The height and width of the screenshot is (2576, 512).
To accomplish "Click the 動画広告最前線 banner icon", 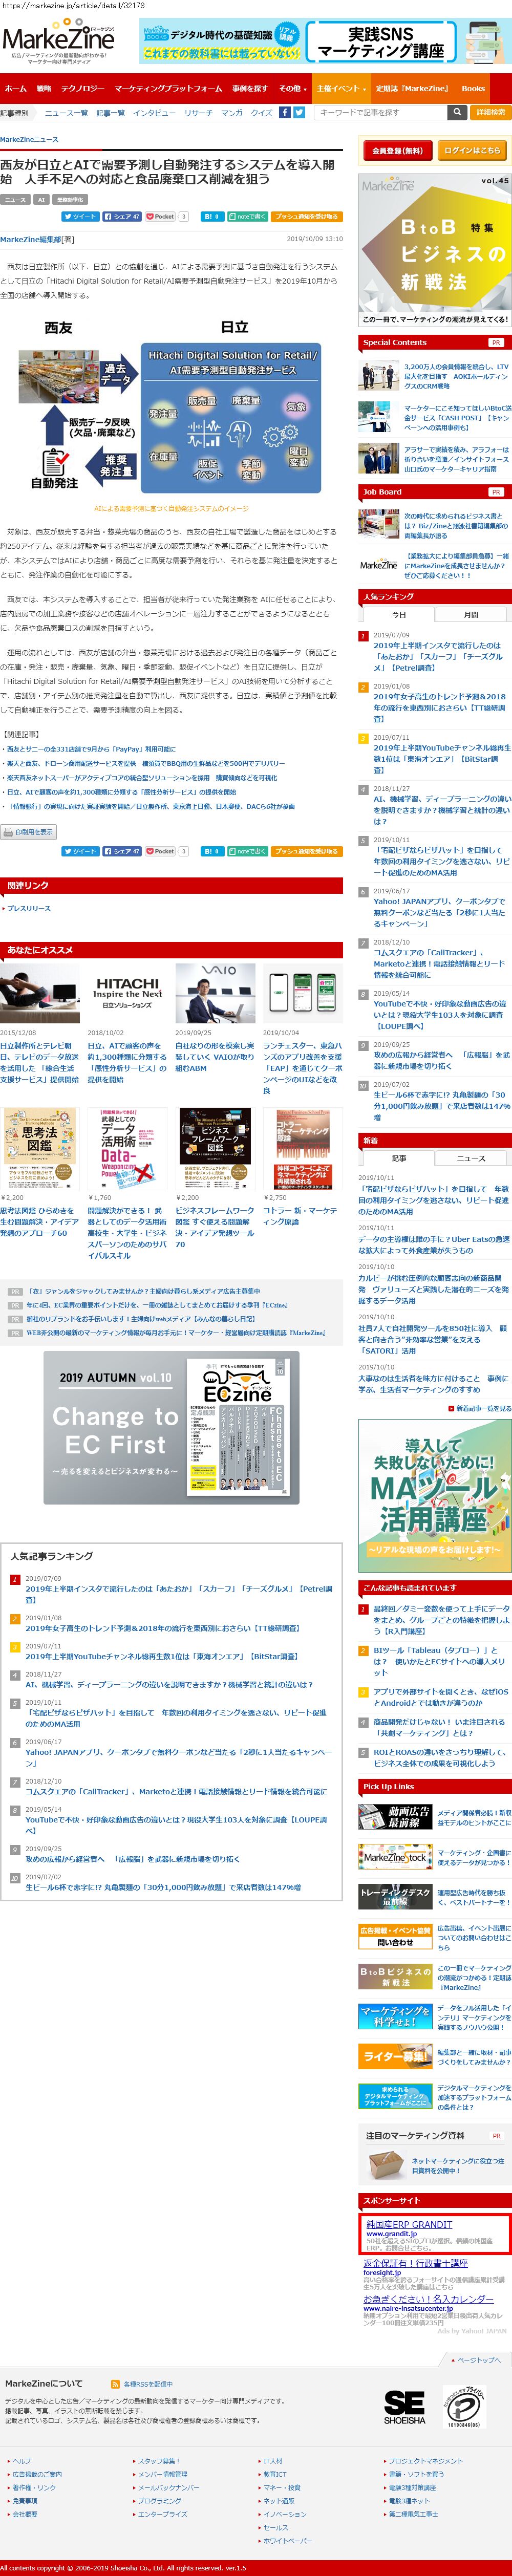I will coord(395,1817).
